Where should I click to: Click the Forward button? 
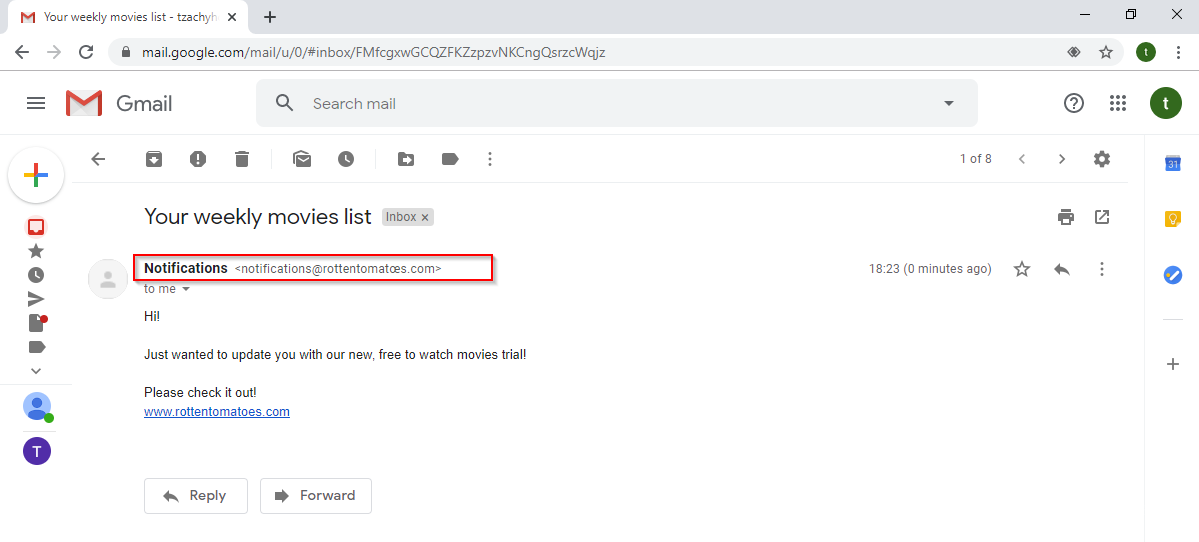pos(316,495)
